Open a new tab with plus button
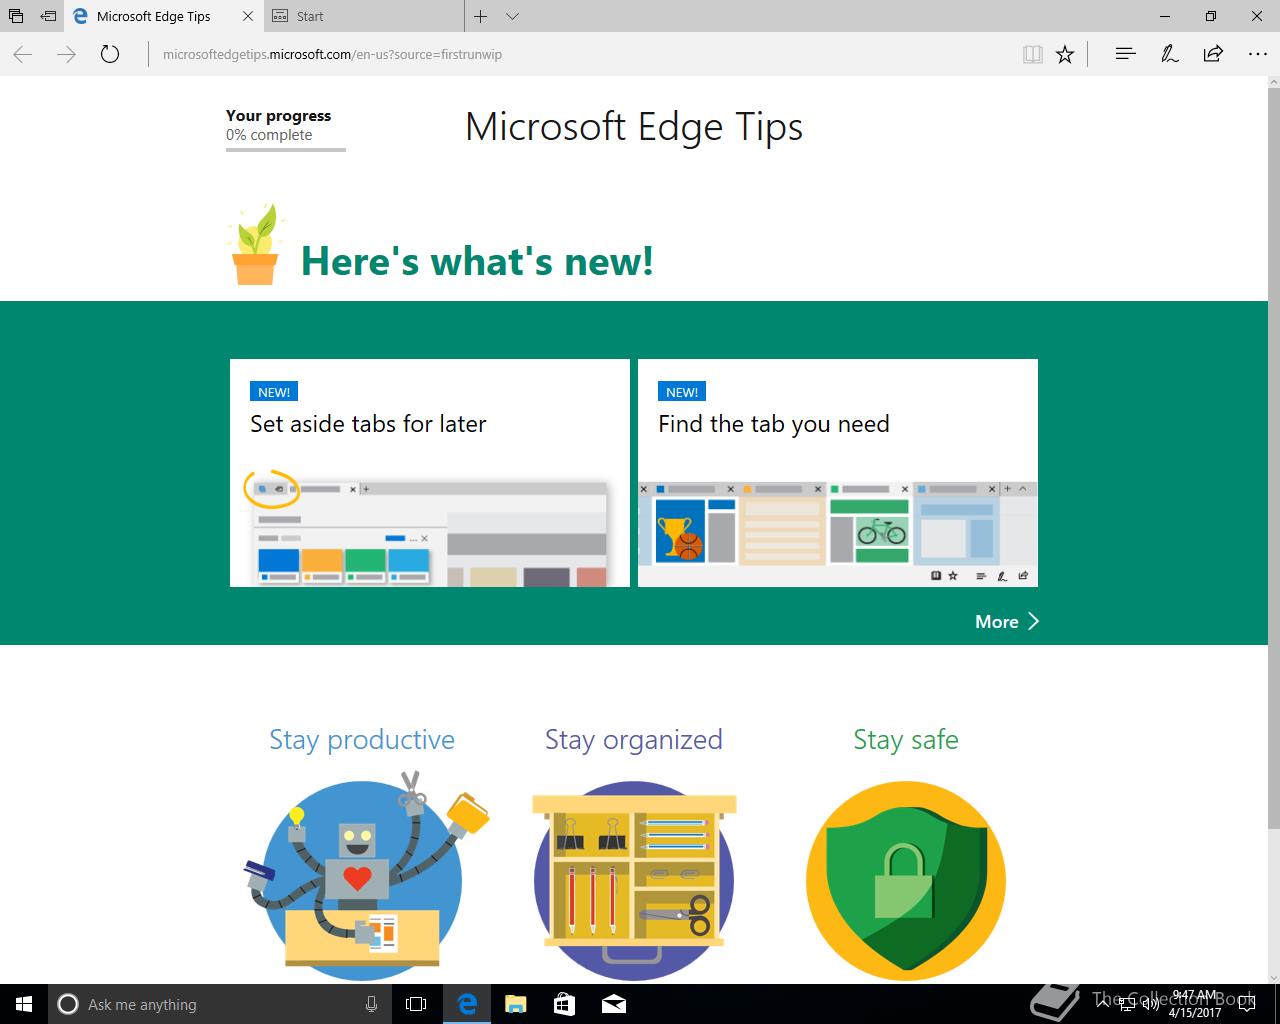The height and width of the screenshot is (1024, 1280). pyautogui.click(x=481, y=16)
